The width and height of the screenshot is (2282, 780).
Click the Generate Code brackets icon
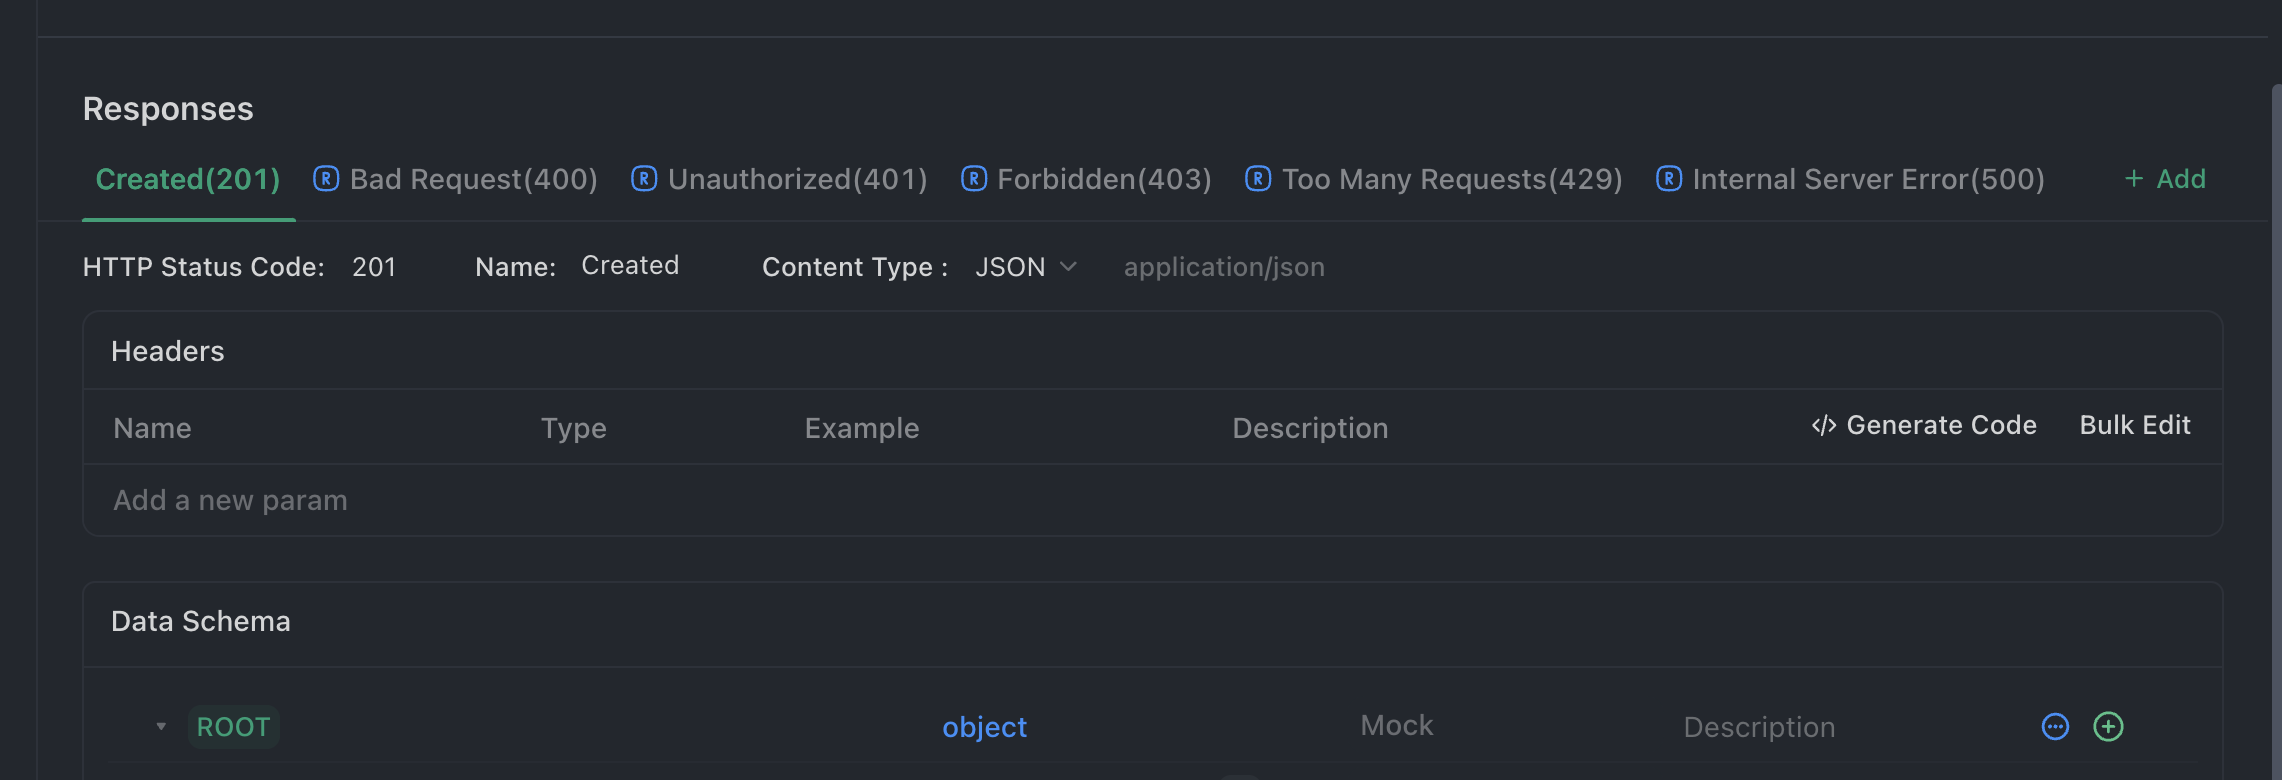click(x=1823, y=426)
